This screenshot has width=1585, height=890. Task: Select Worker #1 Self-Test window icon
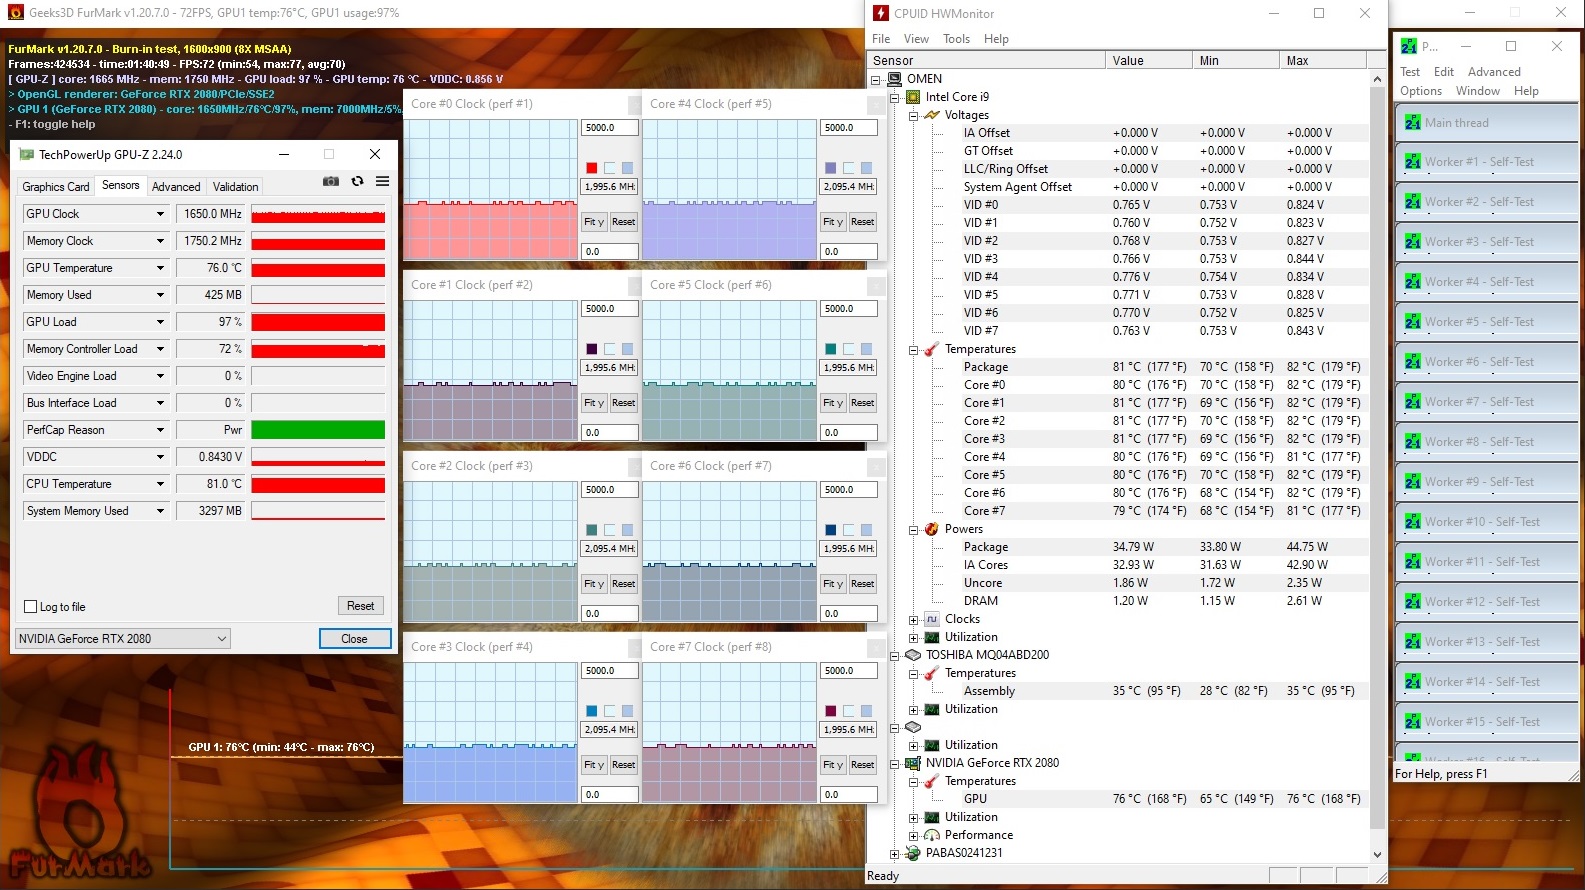pos(1412,162)
